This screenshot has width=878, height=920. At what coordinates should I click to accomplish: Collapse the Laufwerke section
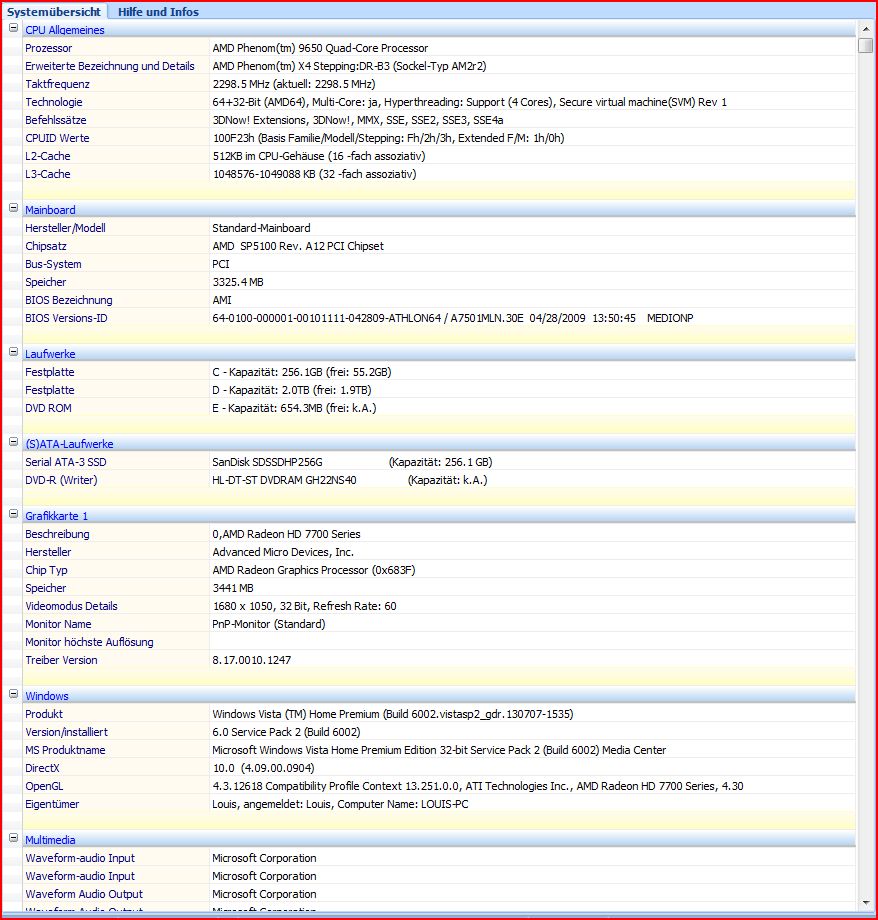point(13,352)
